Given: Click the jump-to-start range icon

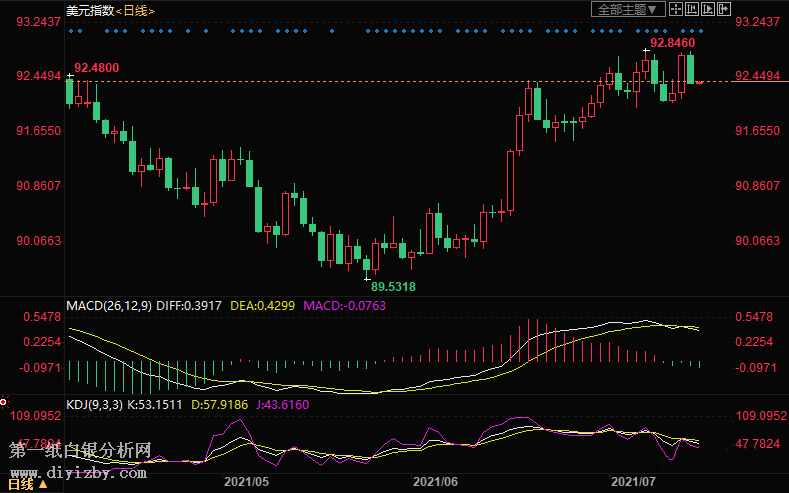Looking at the screenshot, I should [690, 9].
